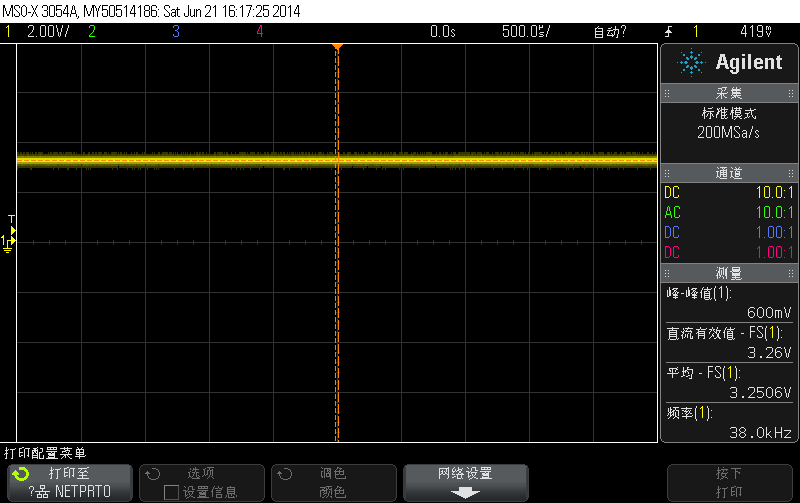Click the 0.0s delay time value
Viewport: 800px width, 503px height.
pyautogui.click(x=442, y=32)
